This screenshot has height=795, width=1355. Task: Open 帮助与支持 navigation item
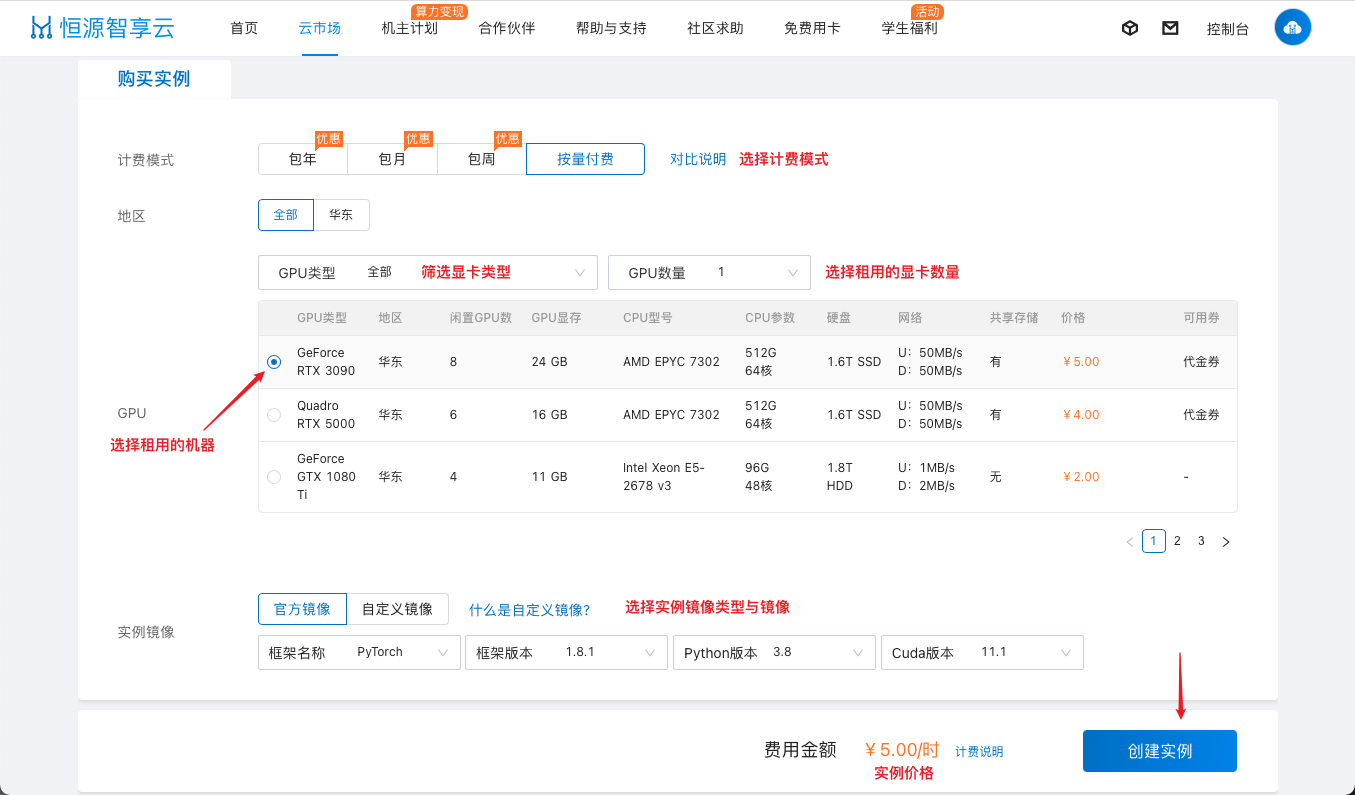click(x=611, y=28)
